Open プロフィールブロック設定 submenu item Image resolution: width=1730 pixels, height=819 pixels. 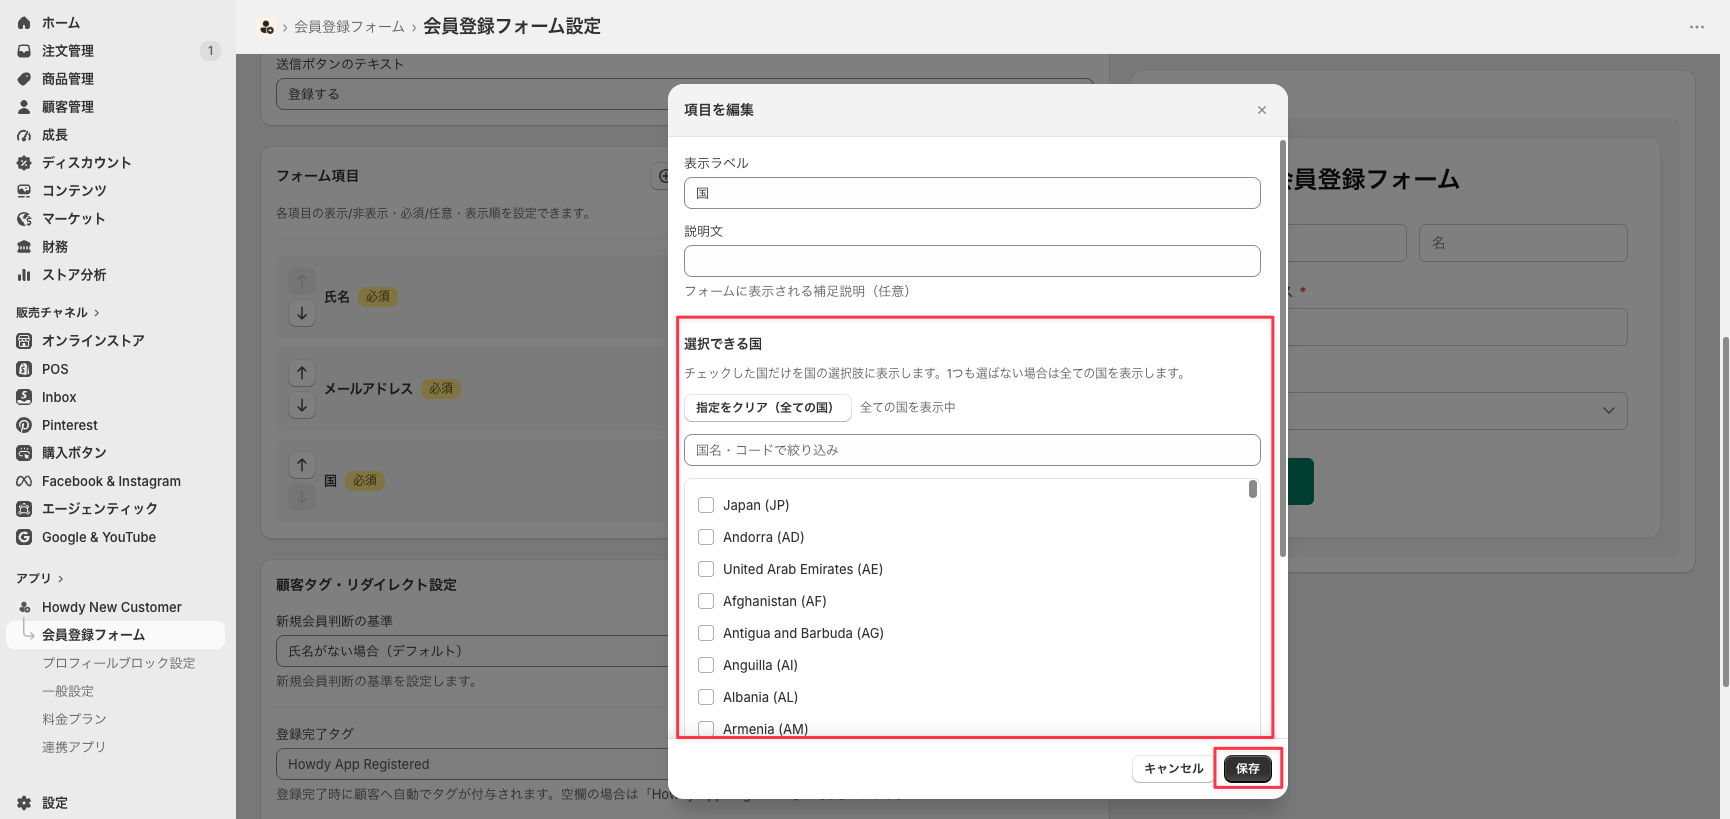pyautogui.click(x=119, y=663)
